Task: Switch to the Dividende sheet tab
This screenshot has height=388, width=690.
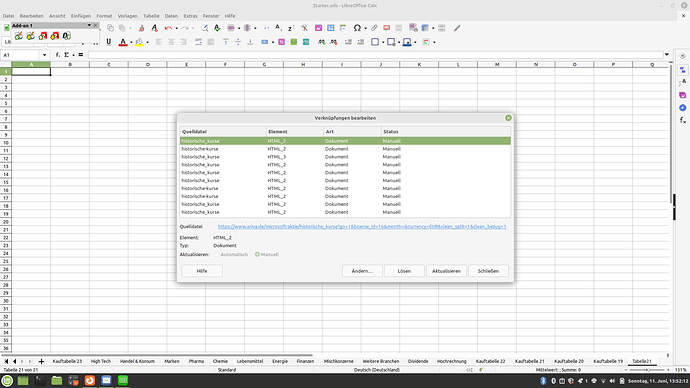Action: pyautogui.click(x=418, y=361)
